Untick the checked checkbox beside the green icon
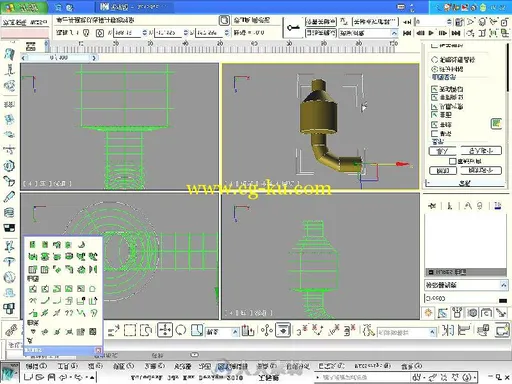The image size is (512, 384). point(434,125)
